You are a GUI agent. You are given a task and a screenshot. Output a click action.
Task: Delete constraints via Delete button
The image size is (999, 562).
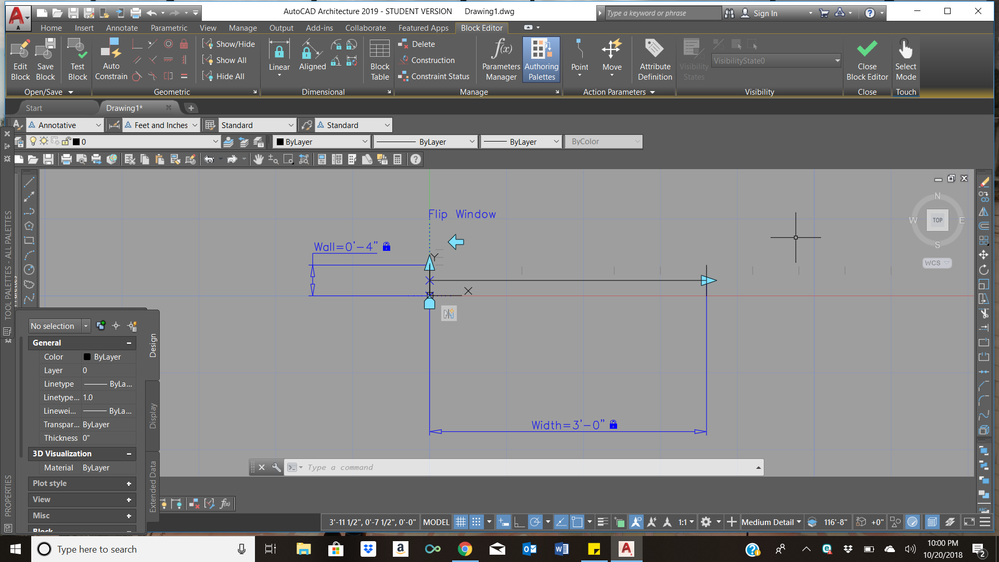(x=417, y=44)
